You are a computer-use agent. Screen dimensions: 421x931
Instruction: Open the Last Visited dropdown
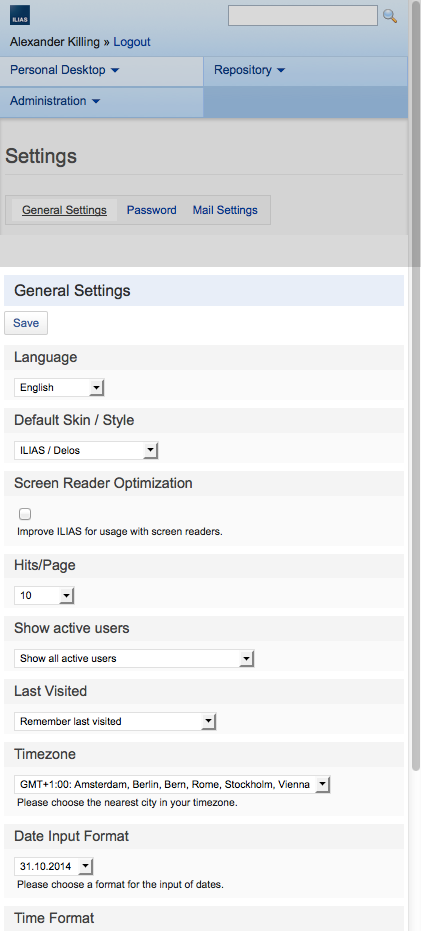point(115,721)
